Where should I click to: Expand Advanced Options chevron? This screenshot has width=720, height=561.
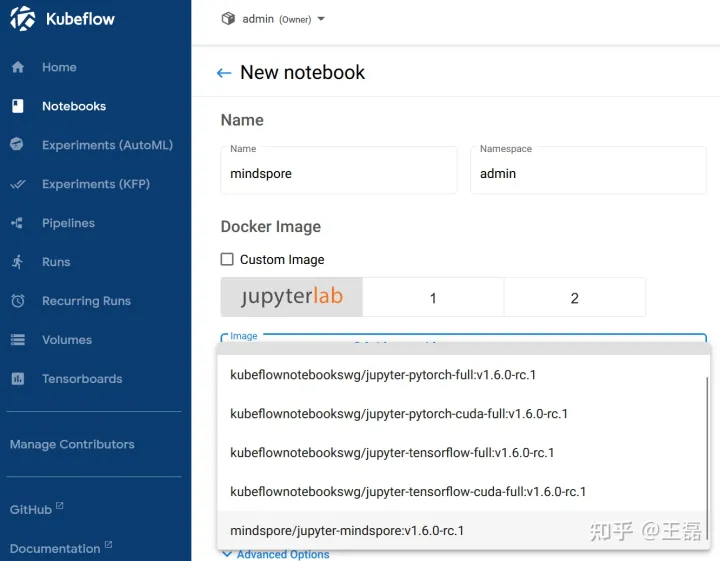[227, 554]
